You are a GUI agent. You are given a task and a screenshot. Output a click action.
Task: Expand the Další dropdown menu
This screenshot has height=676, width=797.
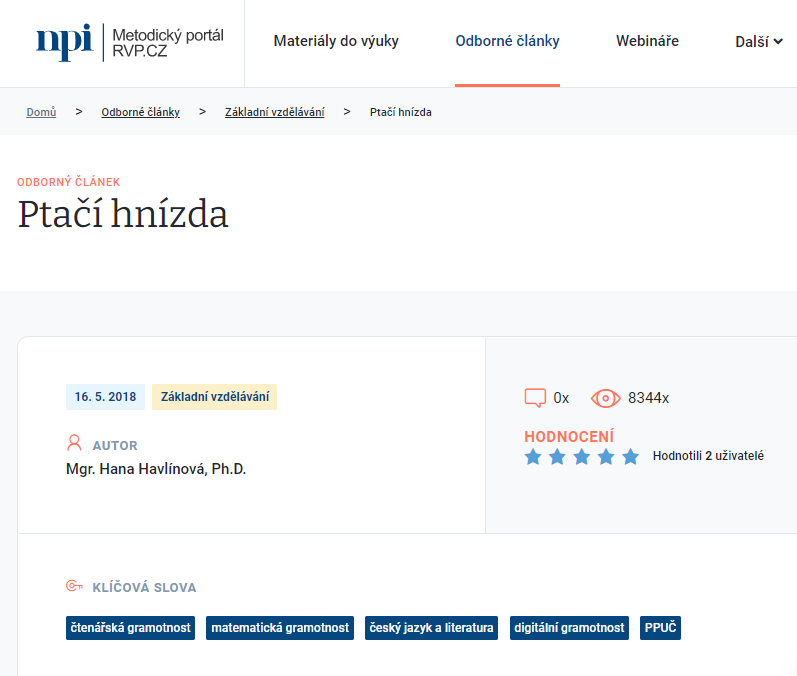pyautogui.click(x=758, y=42)
